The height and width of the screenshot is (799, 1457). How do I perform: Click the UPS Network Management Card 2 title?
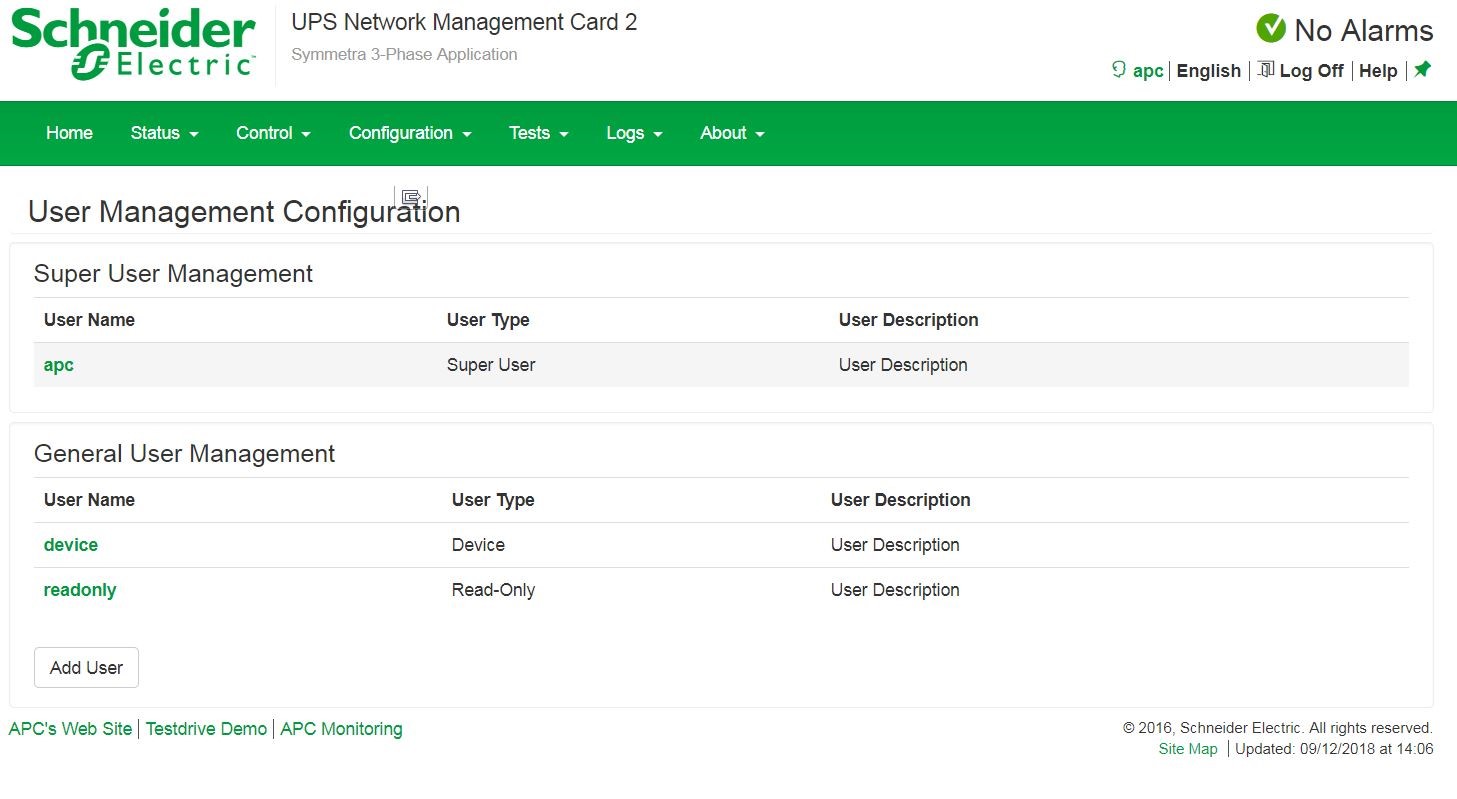[464, 22]
